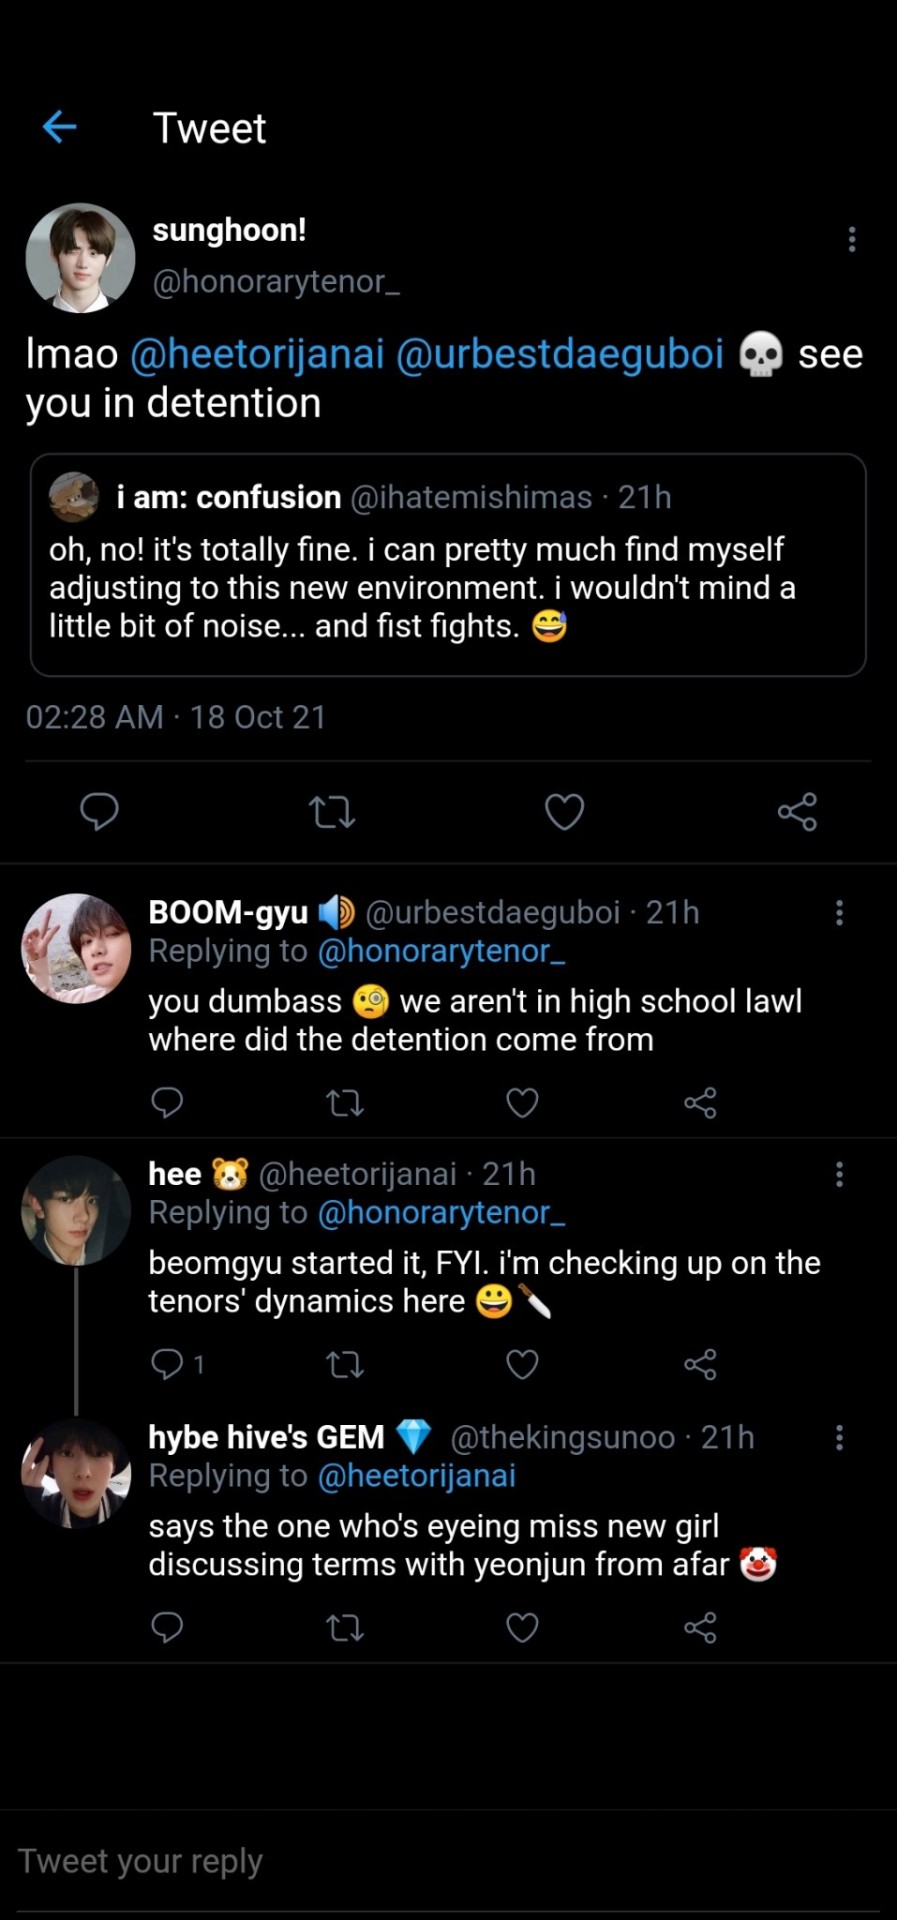897x1920 pixels.
Task: Open the @urbestdaeguboi mention link
Action: coord(560,354)
